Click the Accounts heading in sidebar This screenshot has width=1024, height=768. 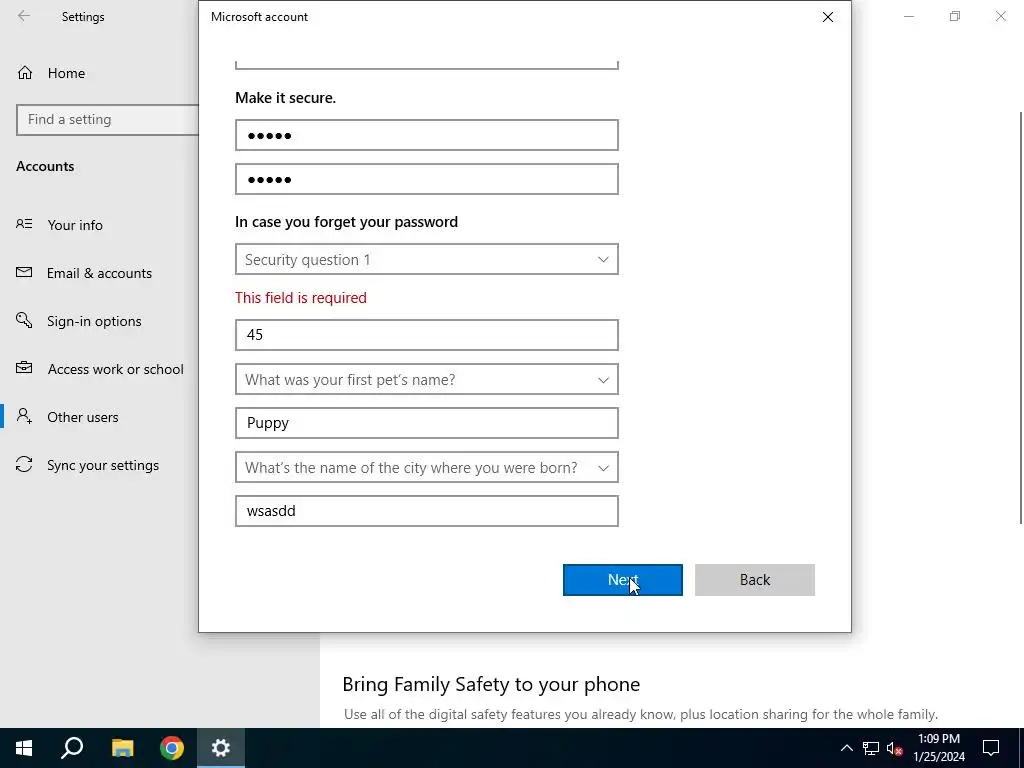45,166
